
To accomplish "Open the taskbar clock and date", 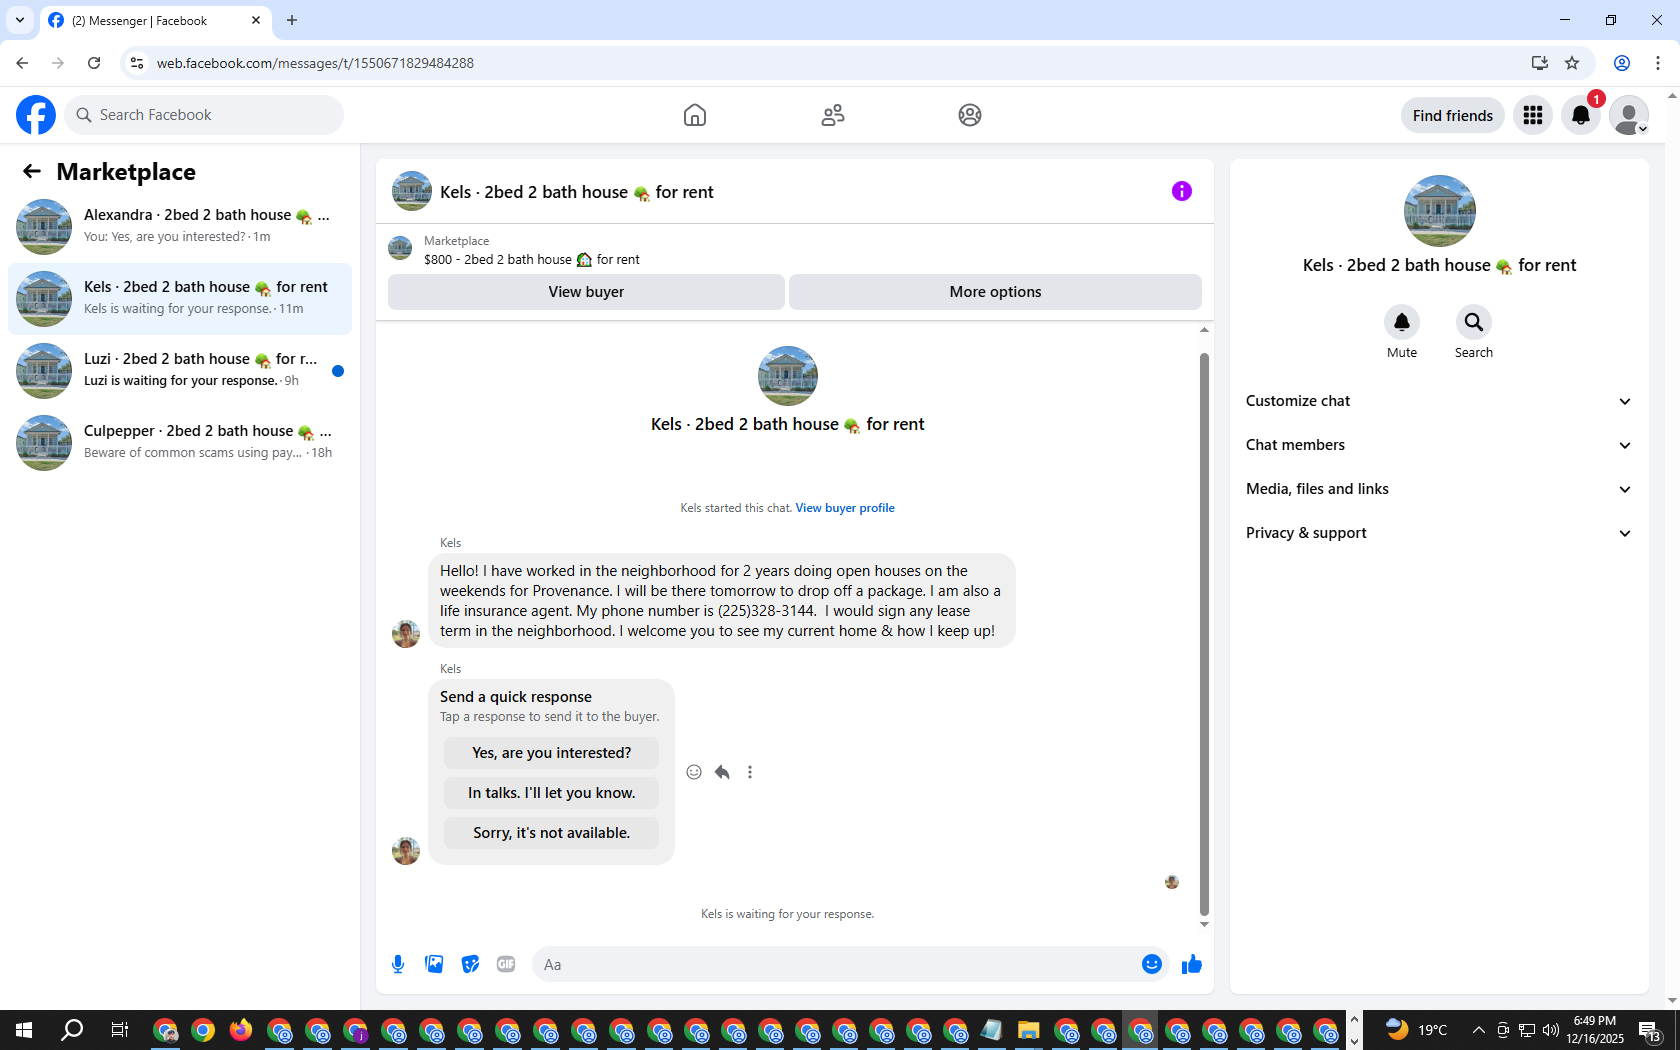I will 1595,1030.
